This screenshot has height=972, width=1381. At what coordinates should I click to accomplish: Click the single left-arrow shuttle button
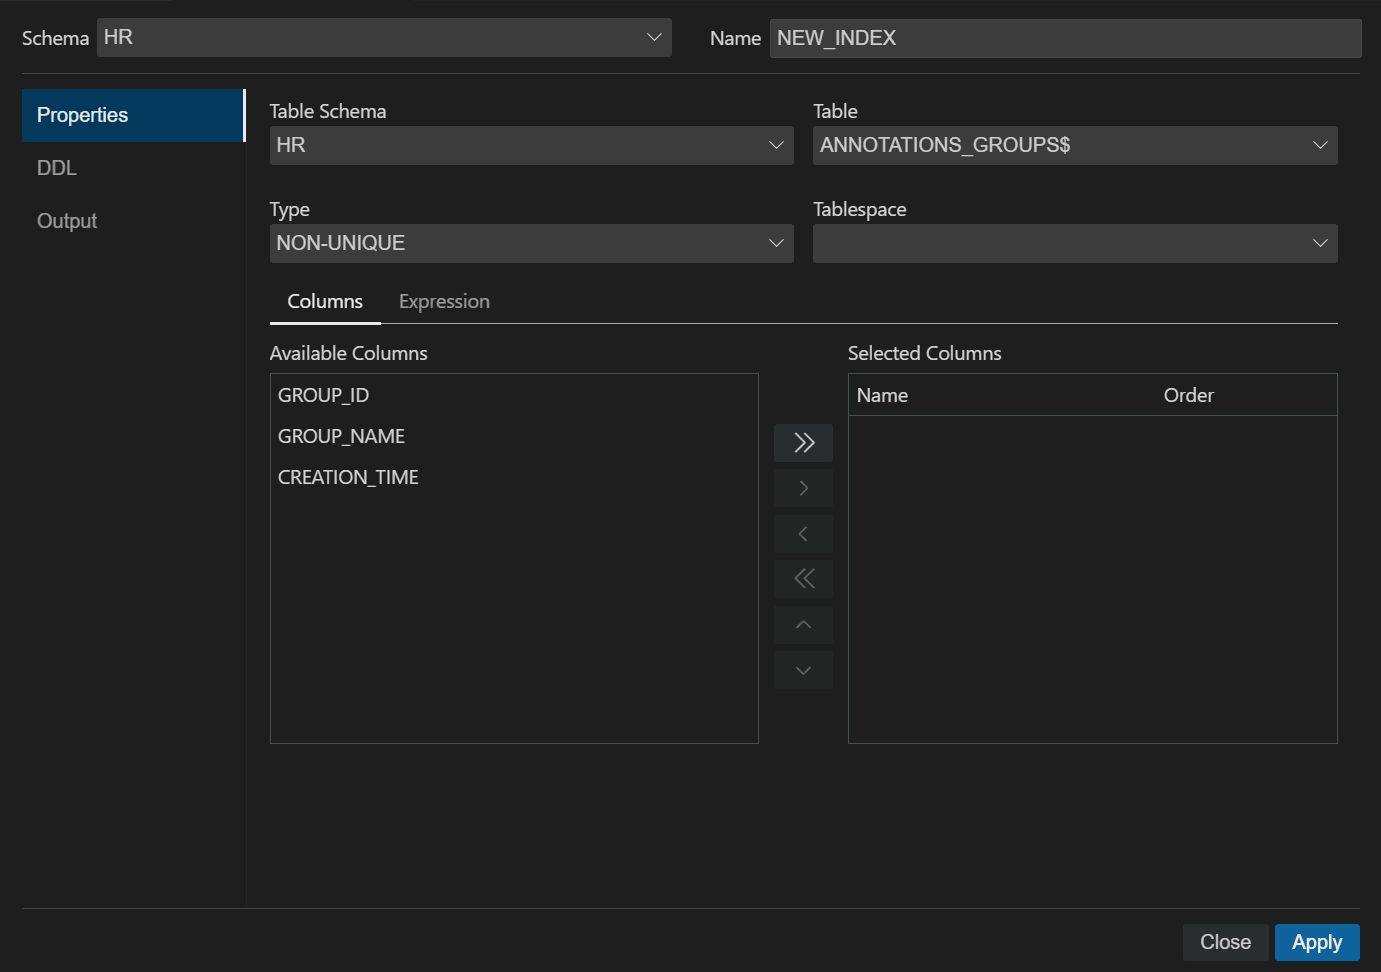803,533
